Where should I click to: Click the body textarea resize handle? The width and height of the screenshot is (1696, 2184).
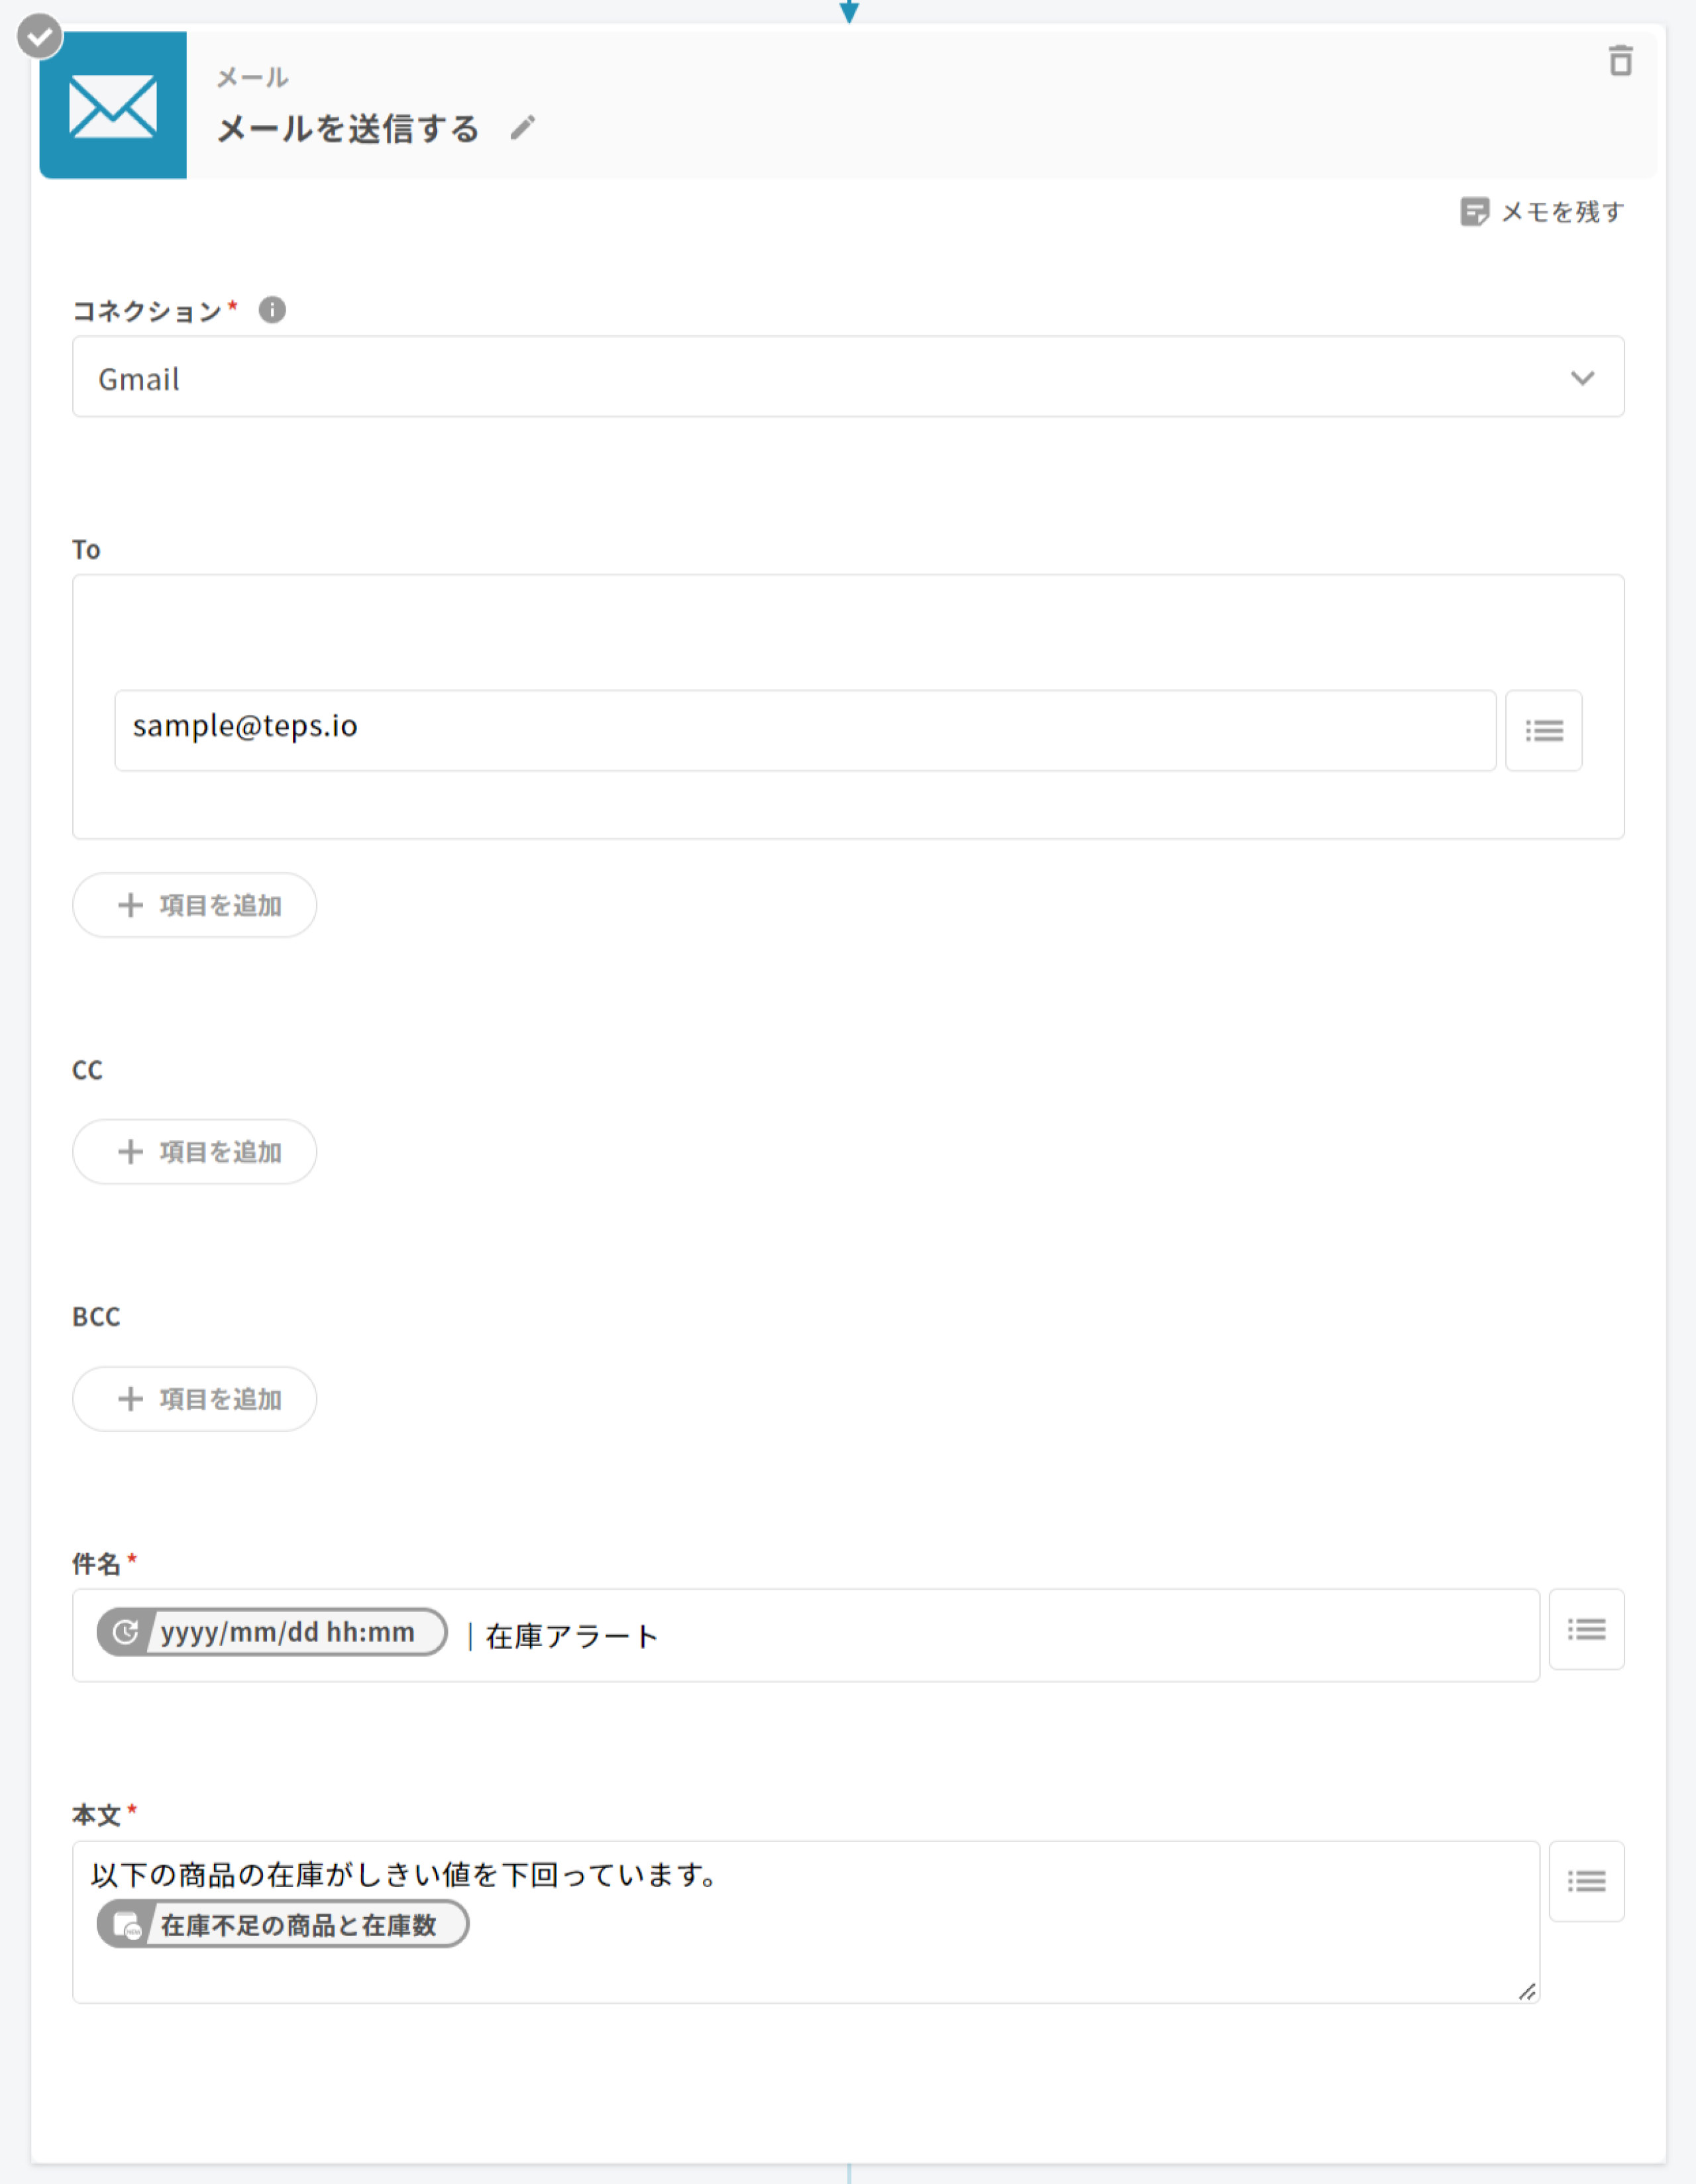click(1527, 1992)
